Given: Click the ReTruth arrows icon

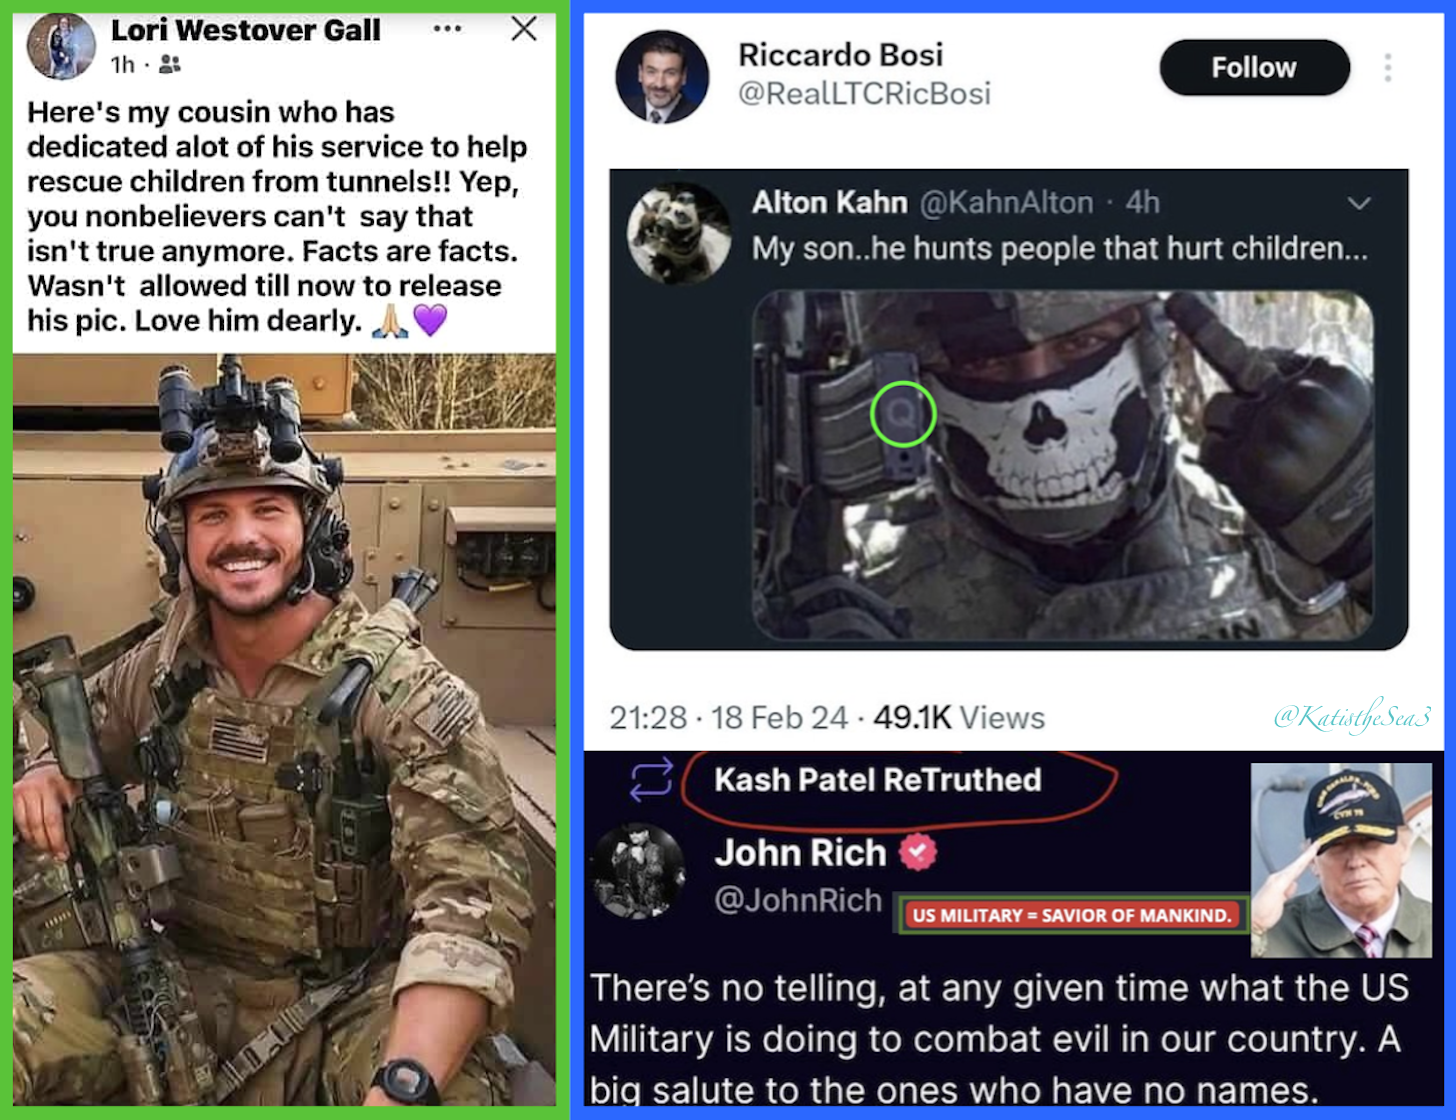Looking at the screenshot, I should click(651, 779).
